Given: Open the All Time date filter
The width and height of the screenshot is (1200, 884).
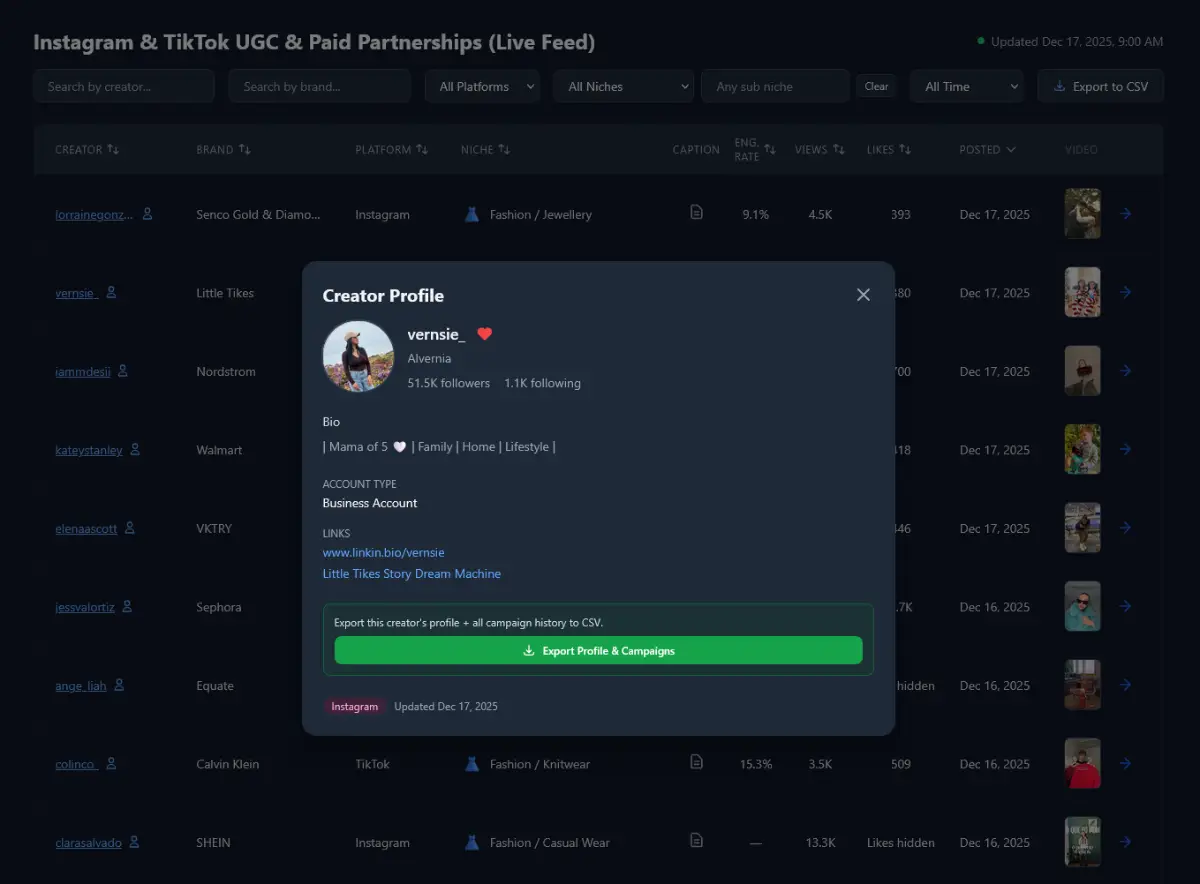Looking at the screenshot, I should 966,87.
